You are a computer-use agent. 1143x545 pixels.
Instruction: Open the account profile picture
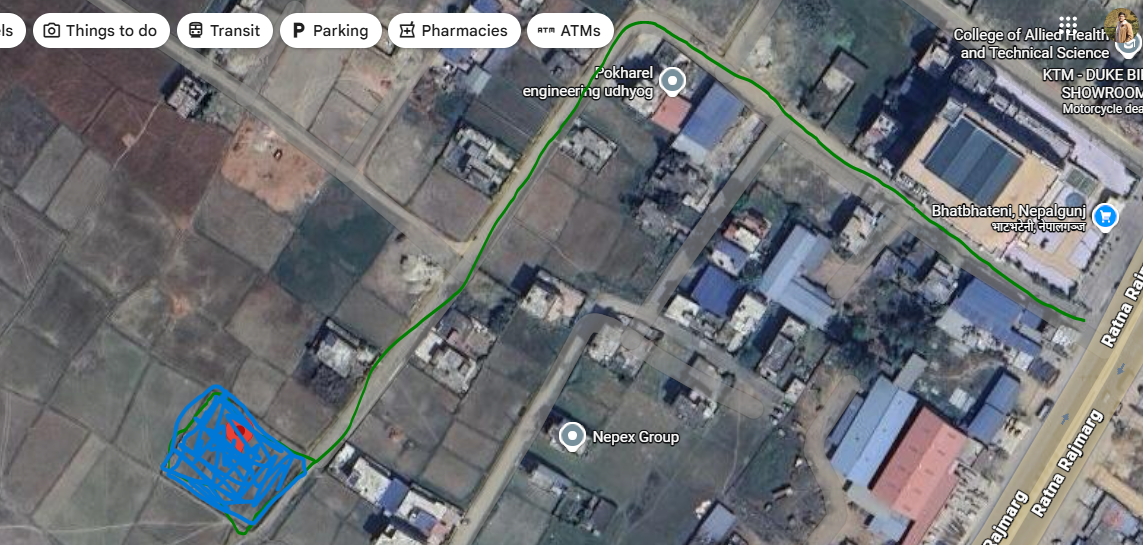coord(1121,26)
